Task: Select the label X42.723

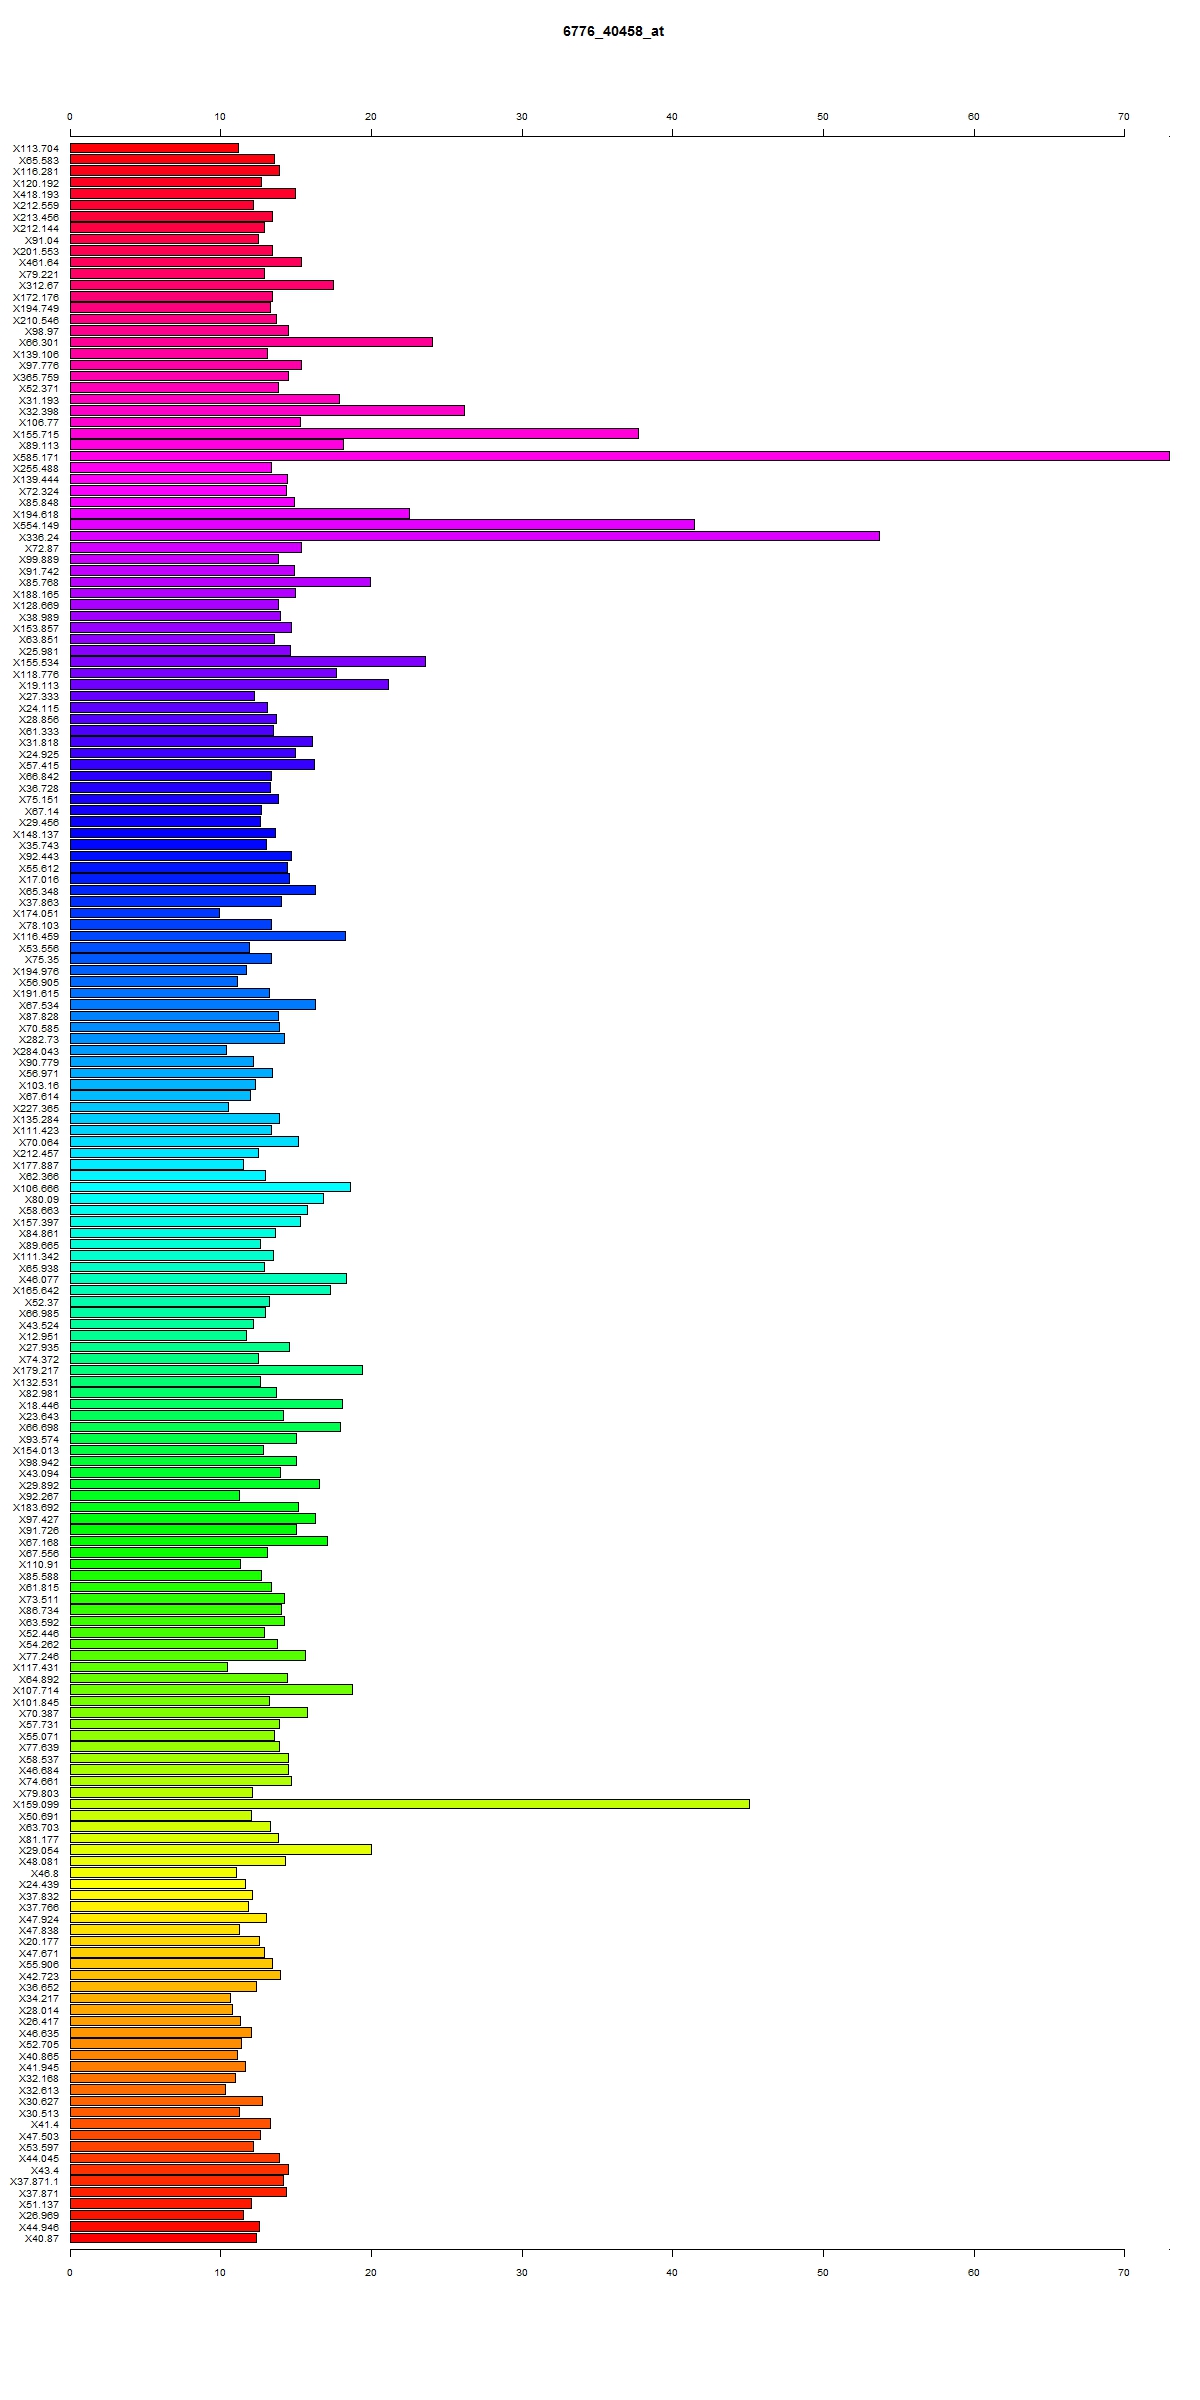Action: click(x=39, y=1976)
